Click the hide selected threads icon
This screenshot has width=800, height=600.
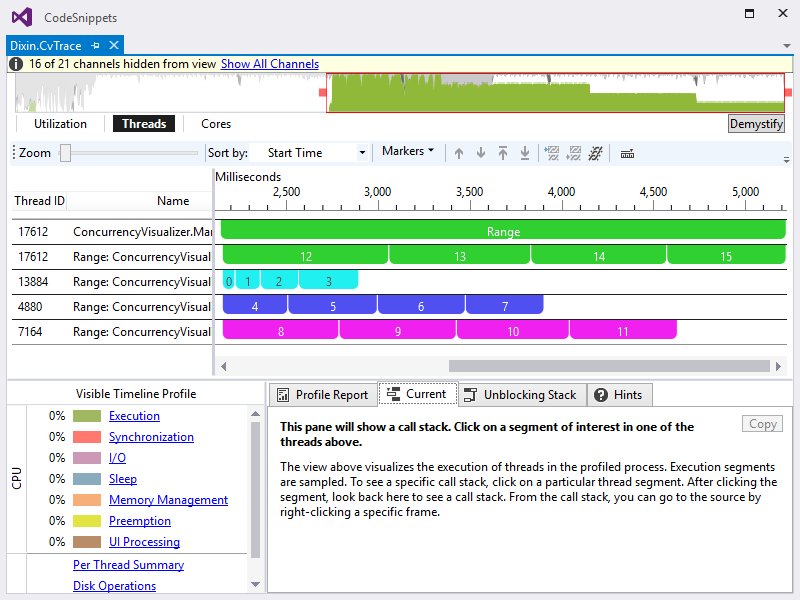[552, 153]
